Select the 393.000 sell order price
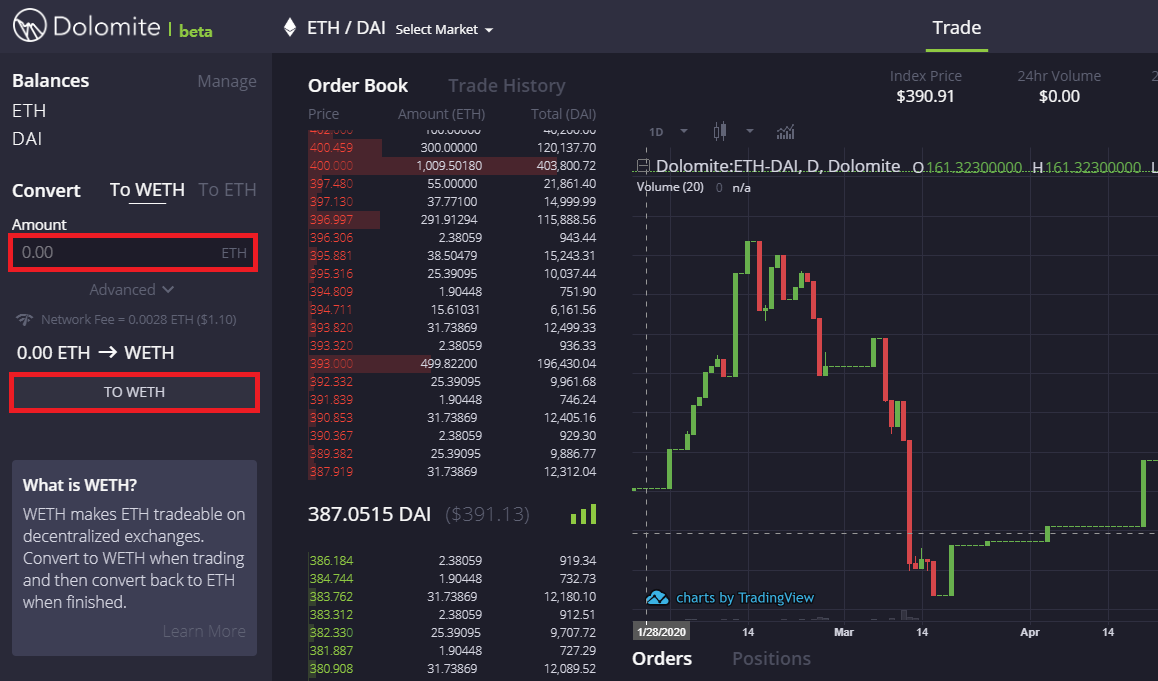This screenshot has width=1158, height=681. [331, 363]
